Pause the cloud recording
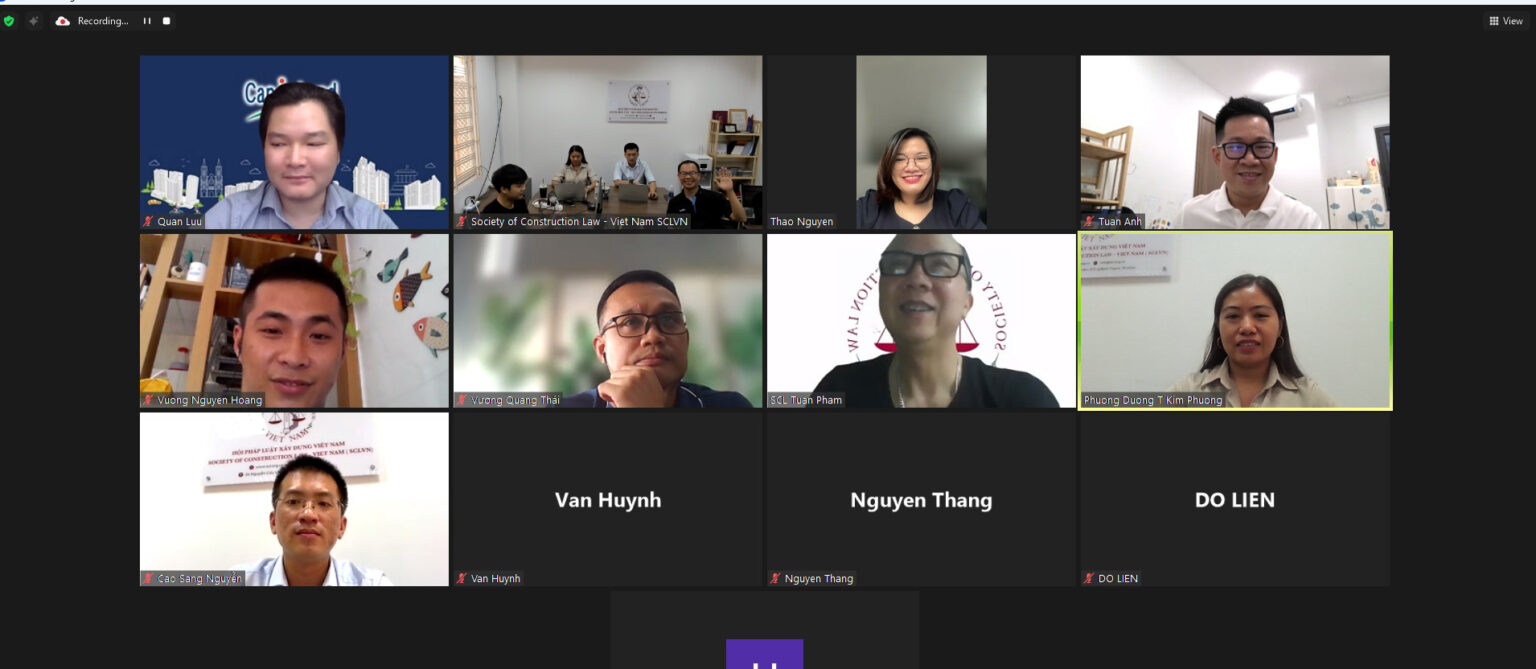Image resolution: width=1536 pixels, height=669 pixels. tap(147, 21)
